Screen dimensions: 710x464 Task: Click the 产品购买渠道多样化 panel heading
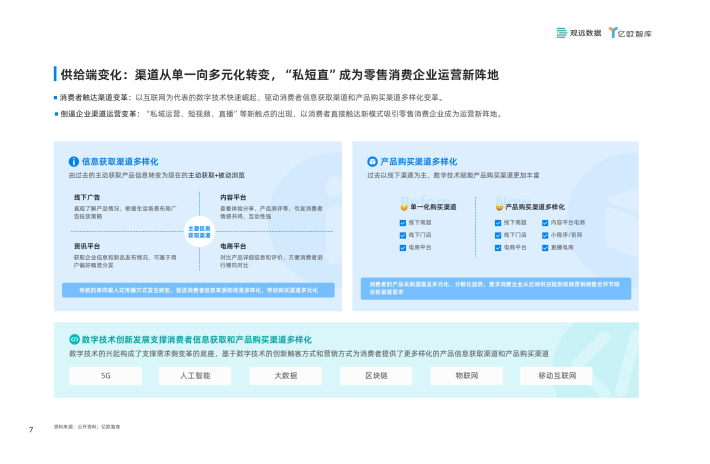click(x=418, y=162)
